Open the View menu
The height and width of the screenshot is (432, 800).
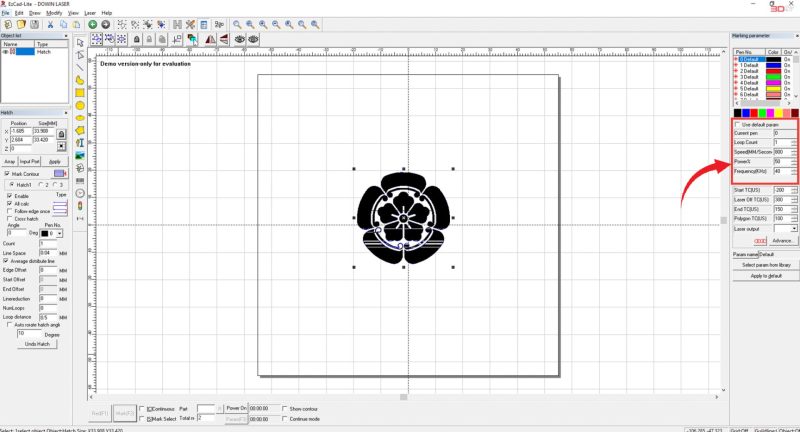[x=73, y=13]
